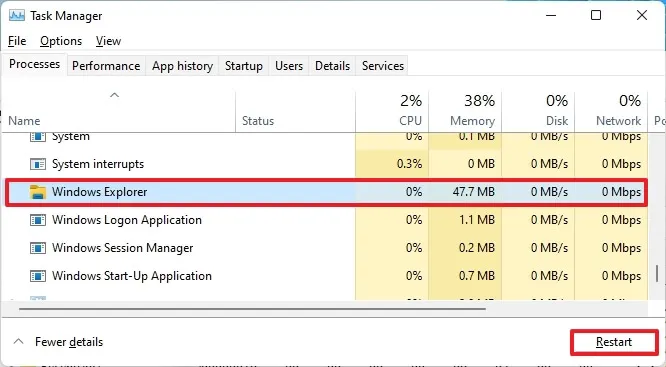The image size is (666, 367).
Task: Click Fewer details label text
Action: click(x=69, y=342)
